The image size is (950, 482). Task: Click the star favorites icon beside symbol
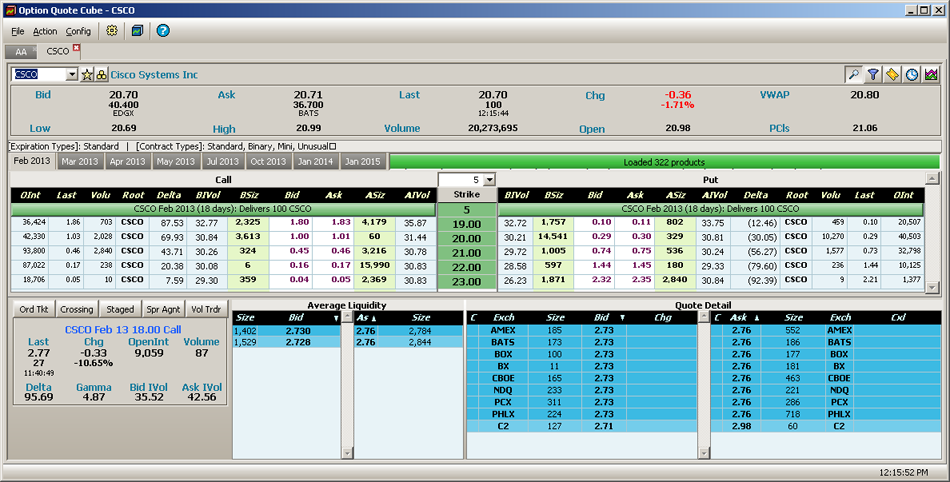pos(87,75)
